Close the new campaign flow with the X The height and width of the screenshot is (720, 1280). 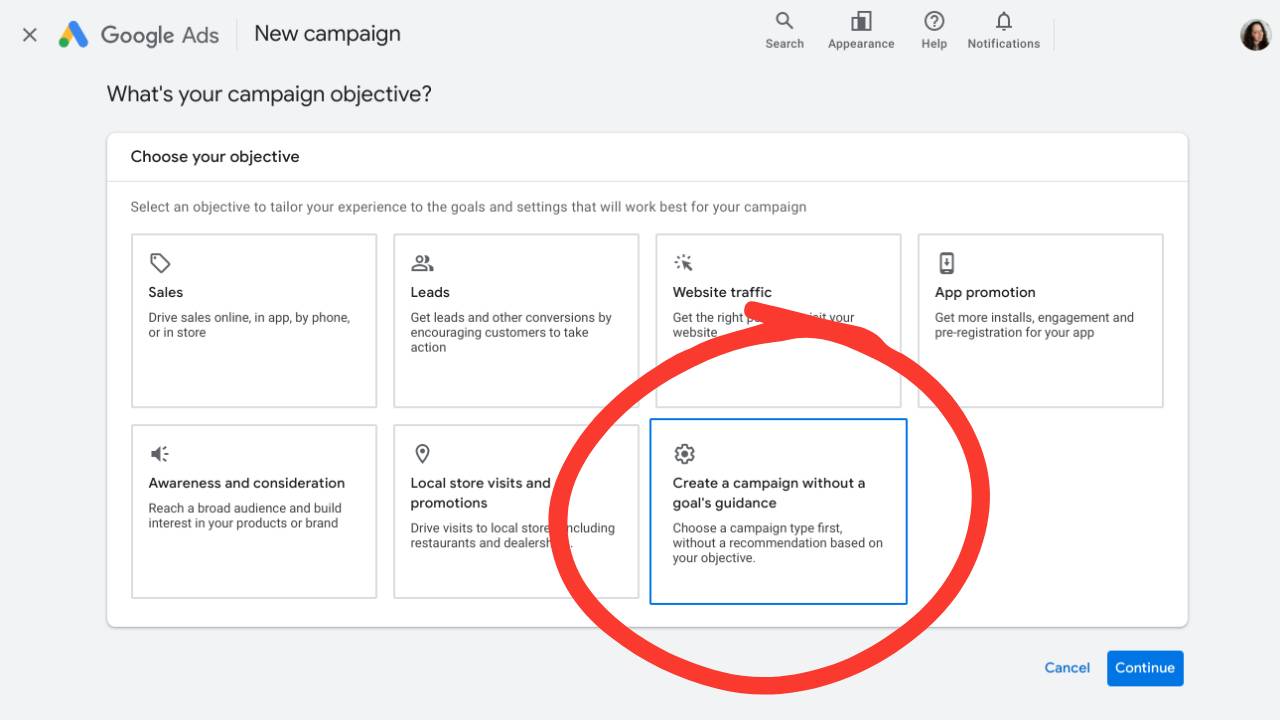[29, 34]
